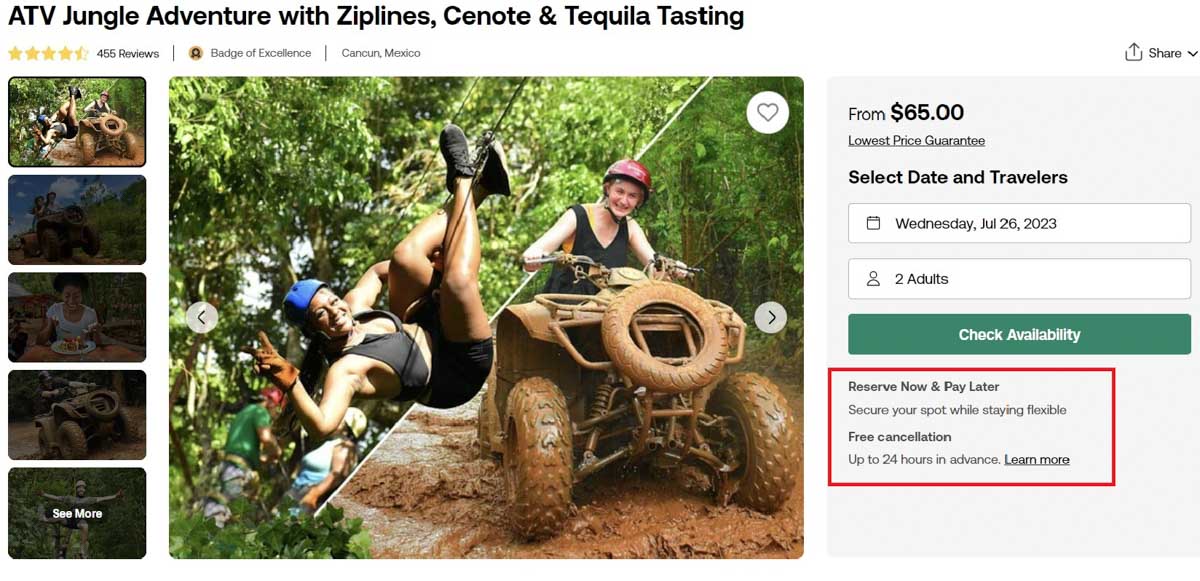
Task: Click the calendar icon in date field
Action: [x=873, y=223]
